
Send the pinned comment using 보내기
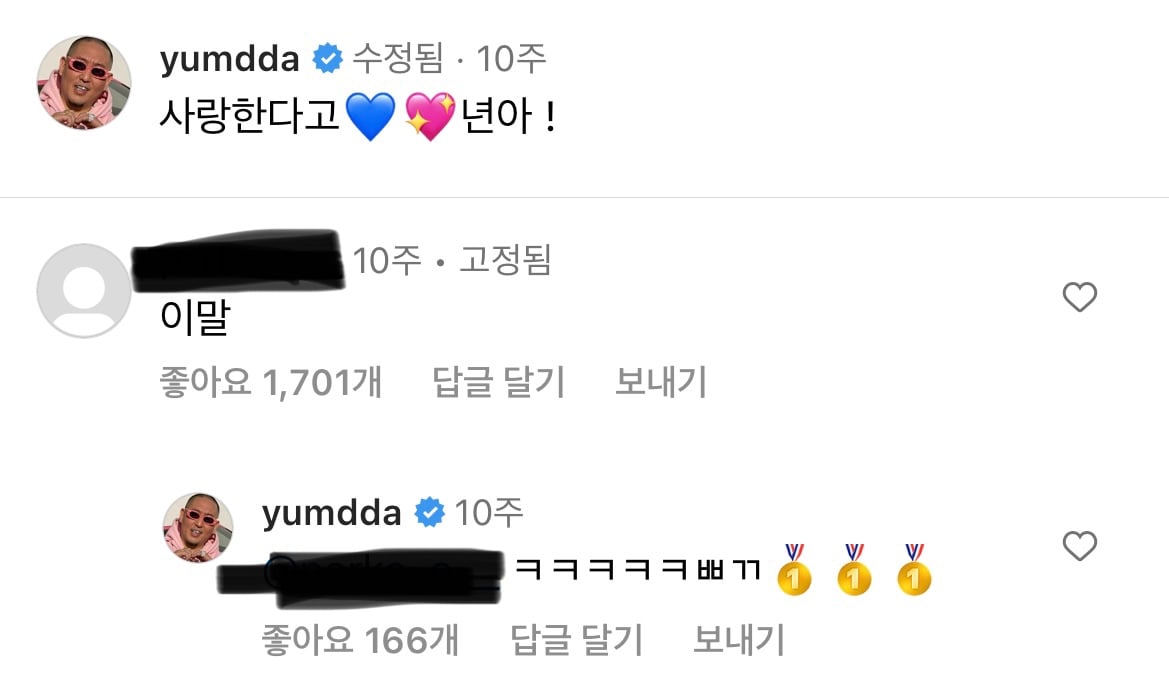click(661, 382)
